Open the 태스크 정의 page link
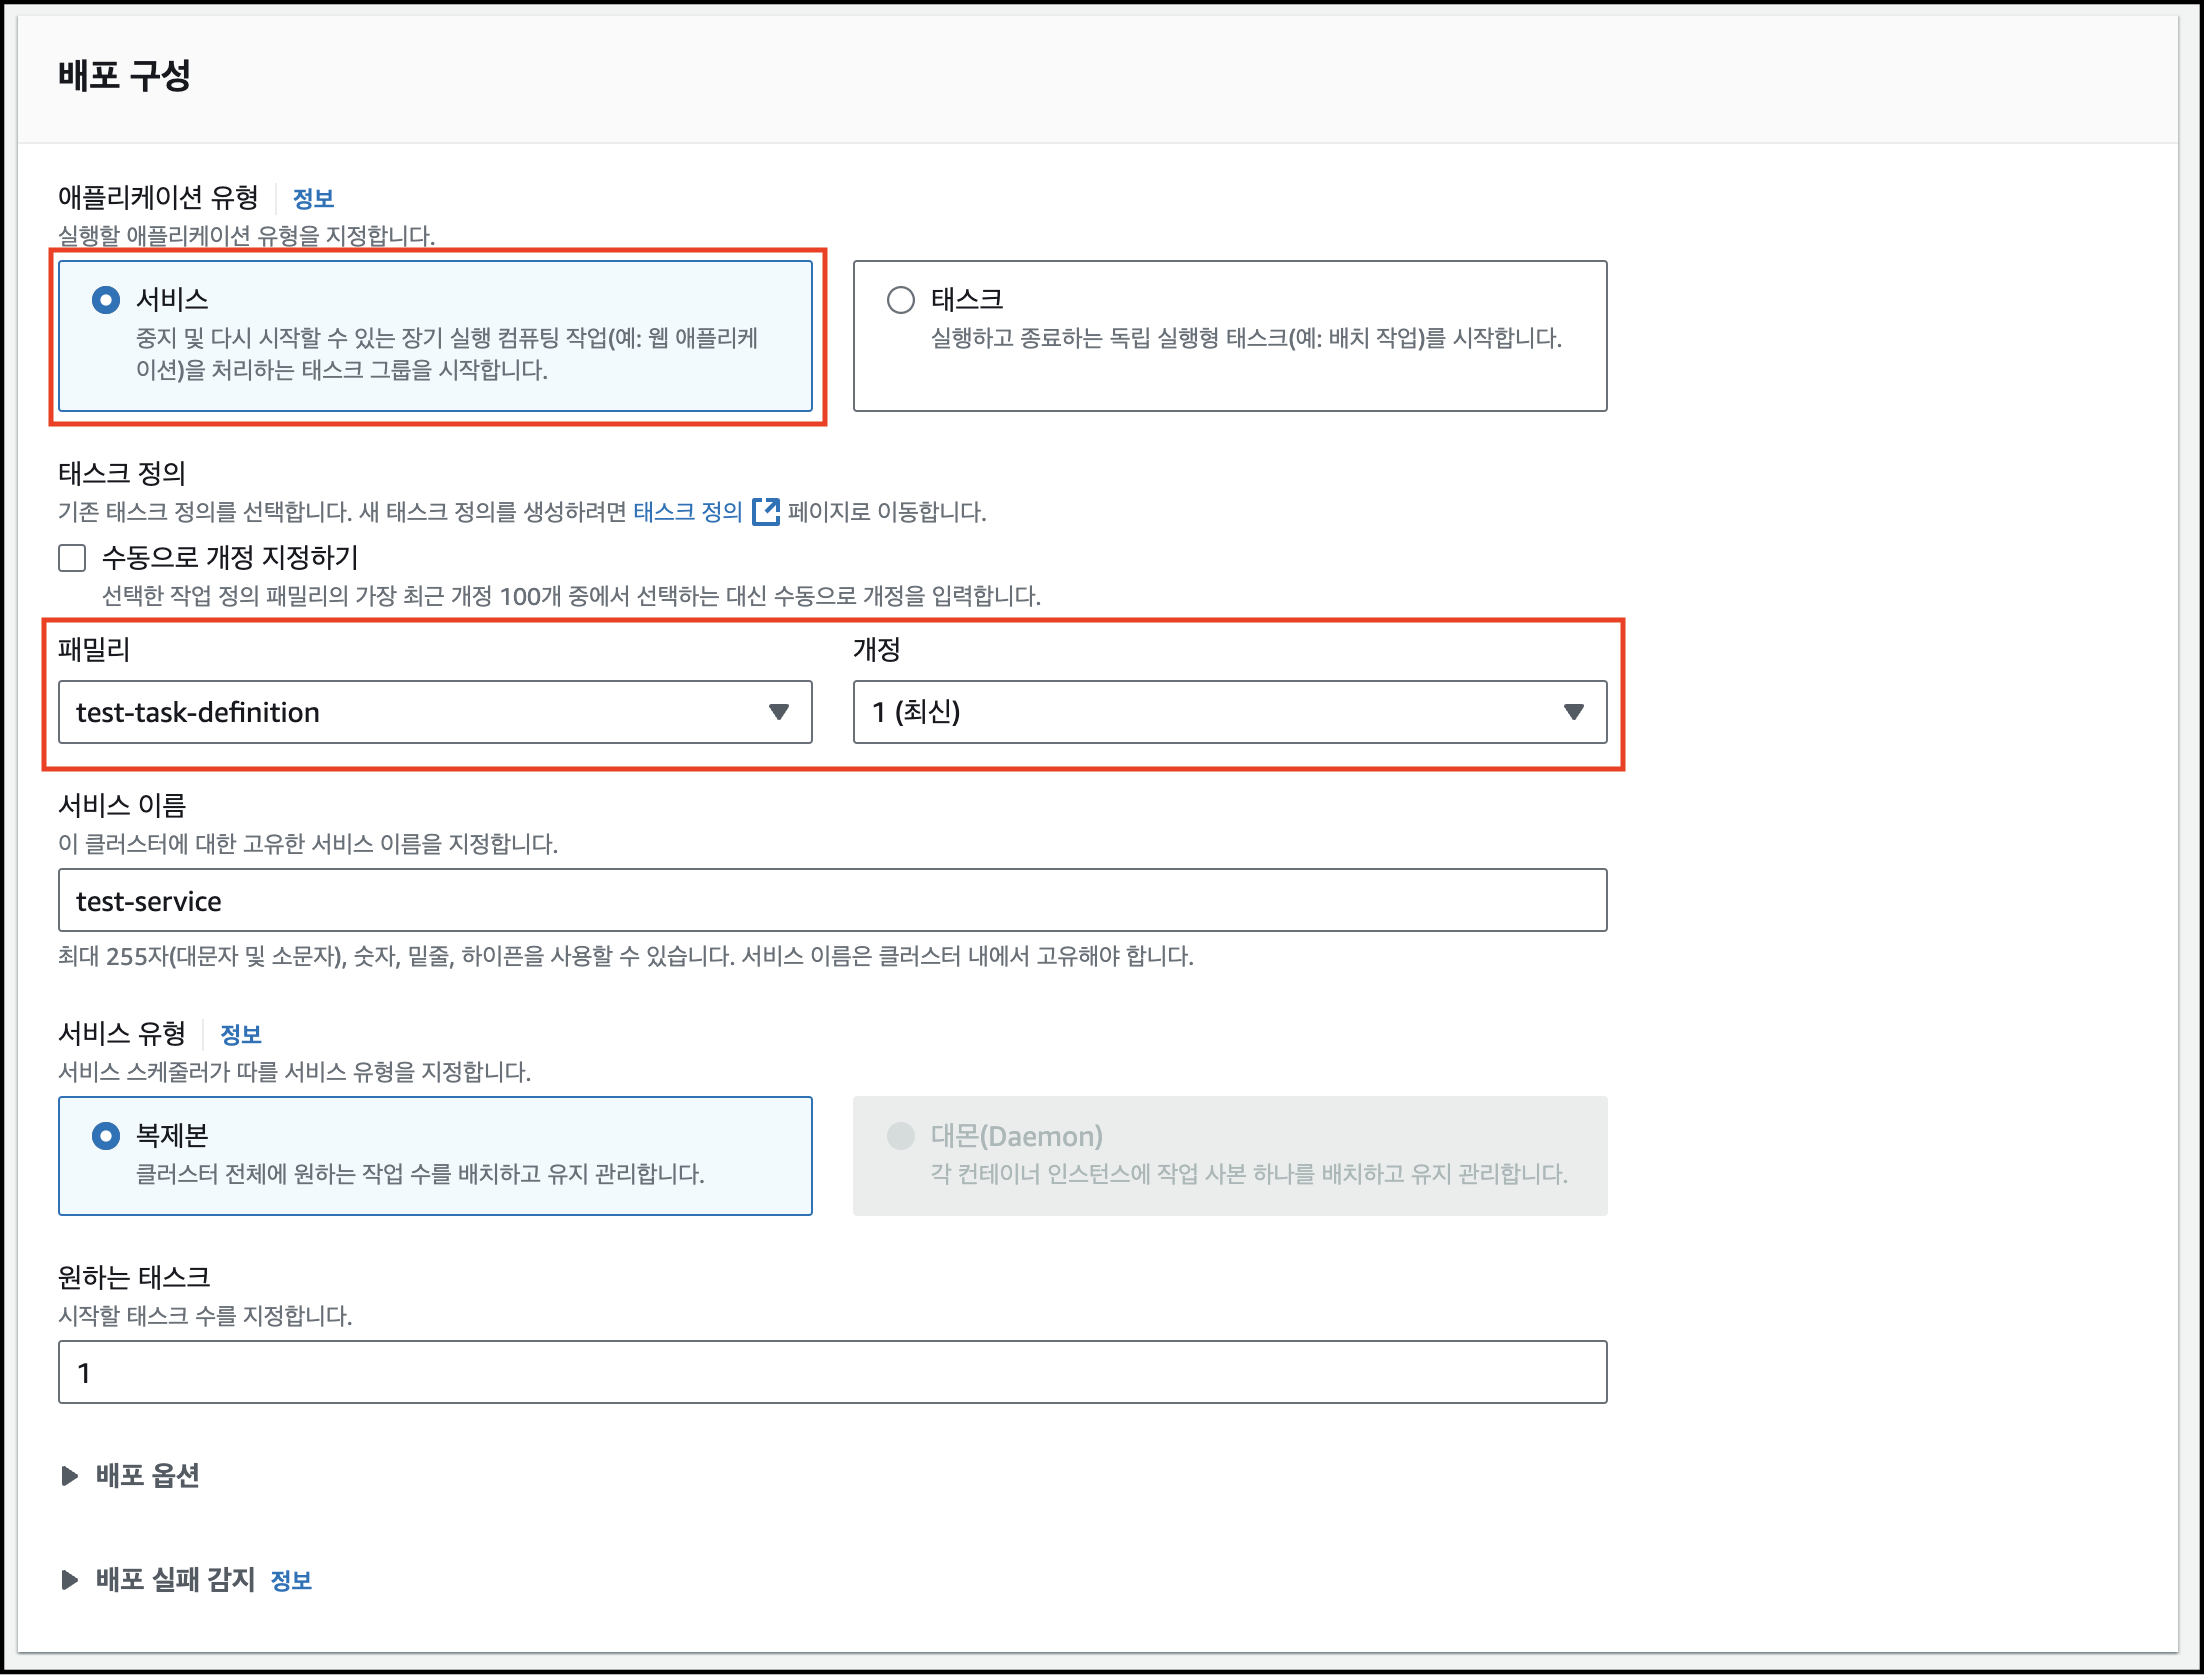This screenshot has width=2204, height=1675. (x=688, y=512)
